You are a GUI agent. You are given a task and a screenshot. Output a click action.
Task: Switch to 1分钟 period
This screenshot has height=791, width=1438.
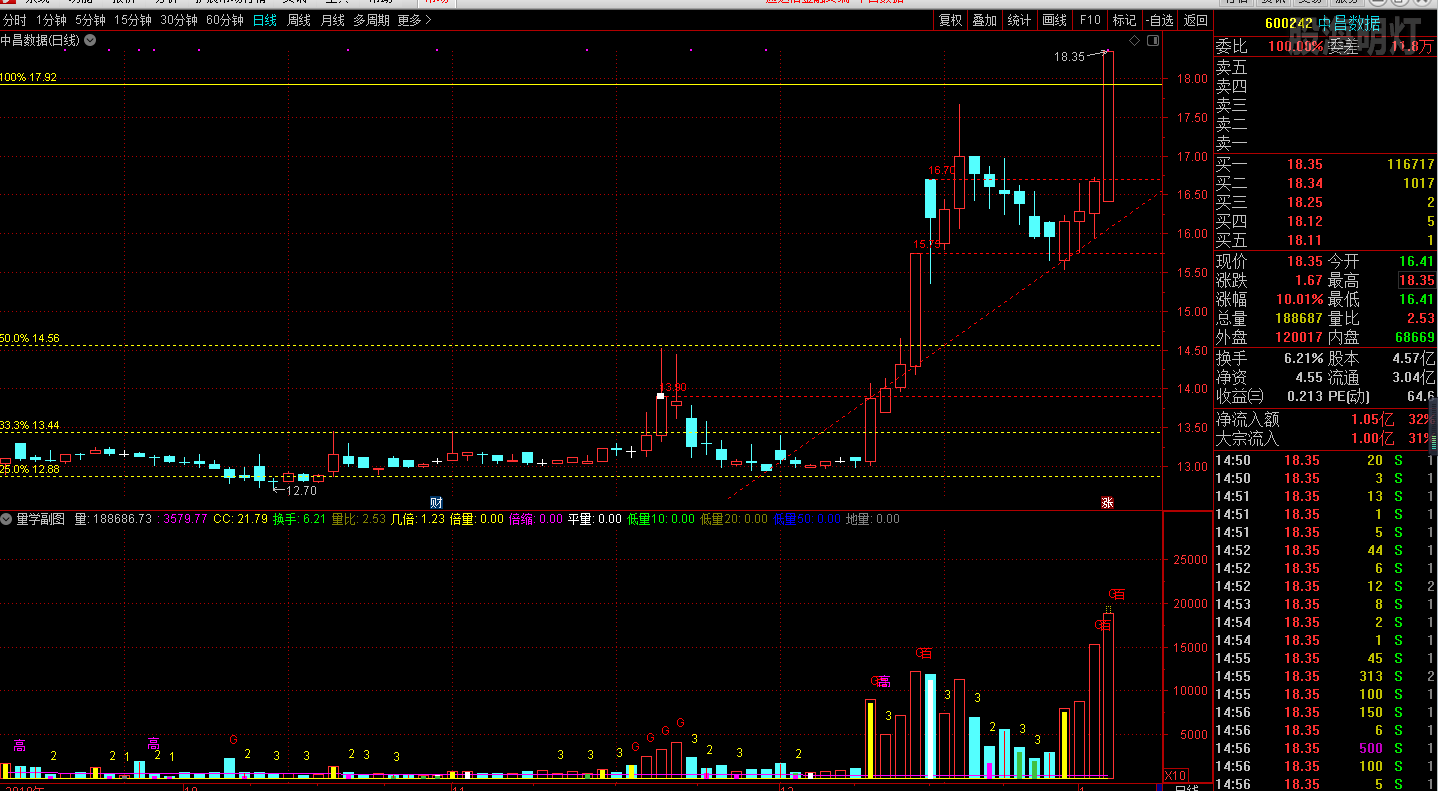pyautogui.click(x=52, y=20)
